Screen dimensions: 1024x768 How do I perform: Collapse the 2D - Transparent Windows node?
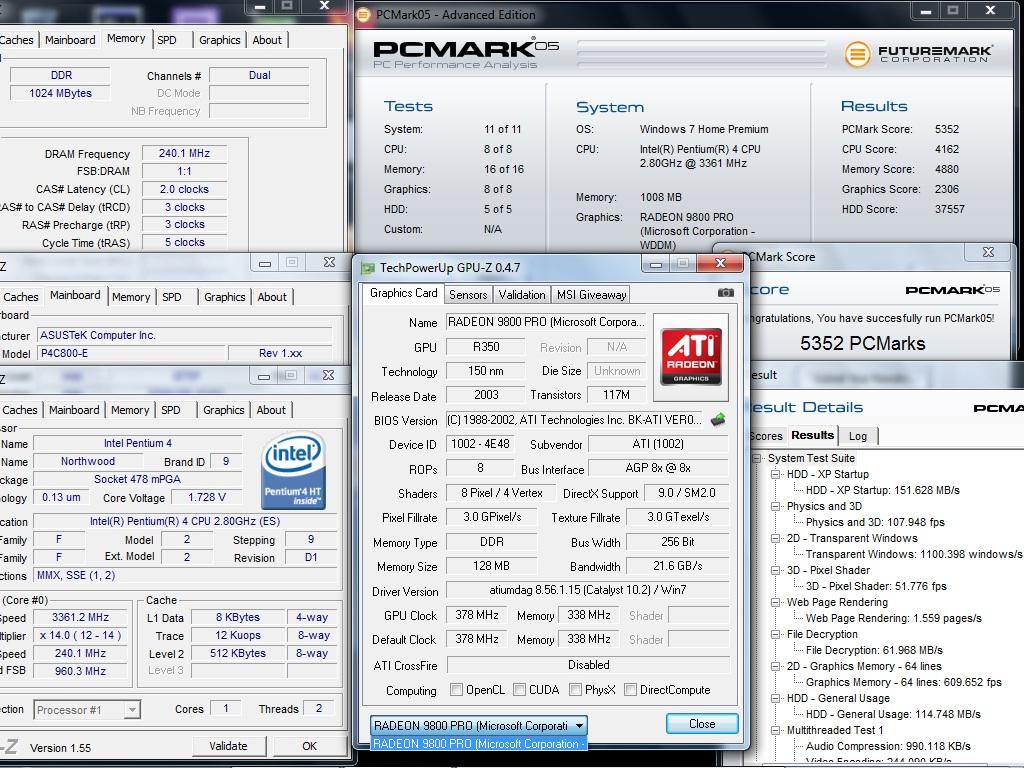point(776,538)
